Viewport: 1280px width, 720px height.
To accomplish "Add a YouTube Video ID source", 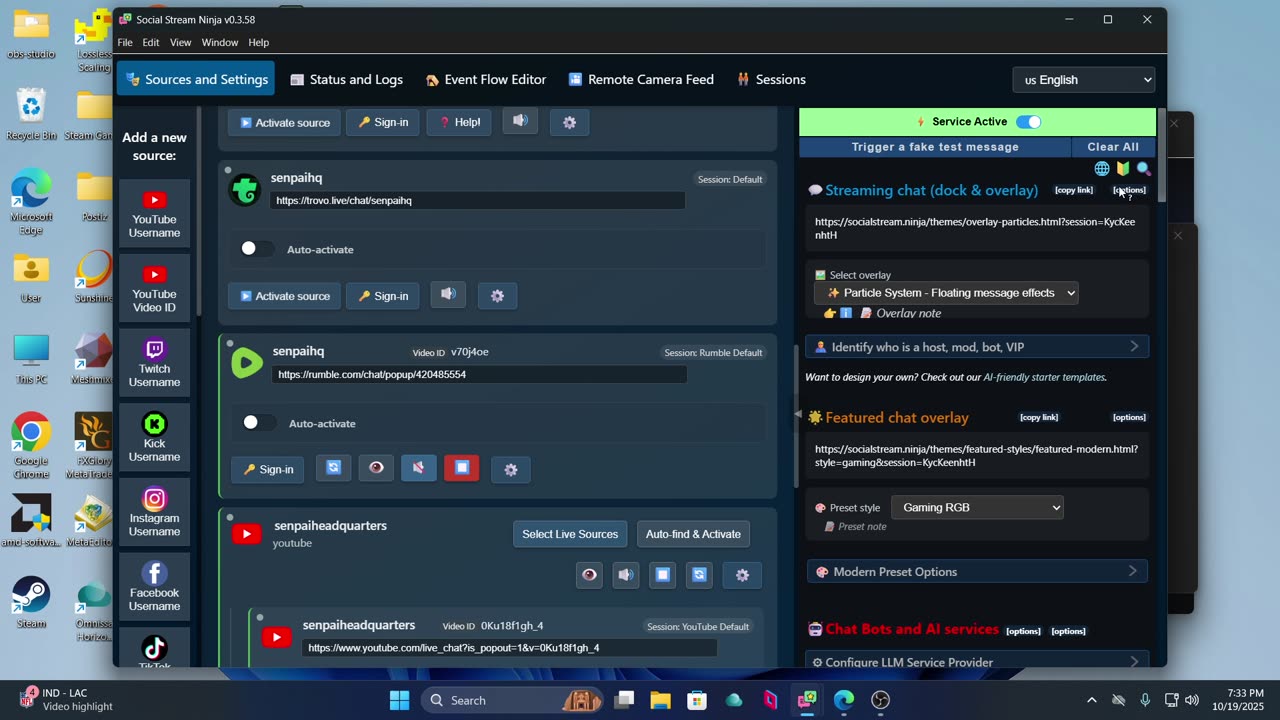I will point(154,289).
